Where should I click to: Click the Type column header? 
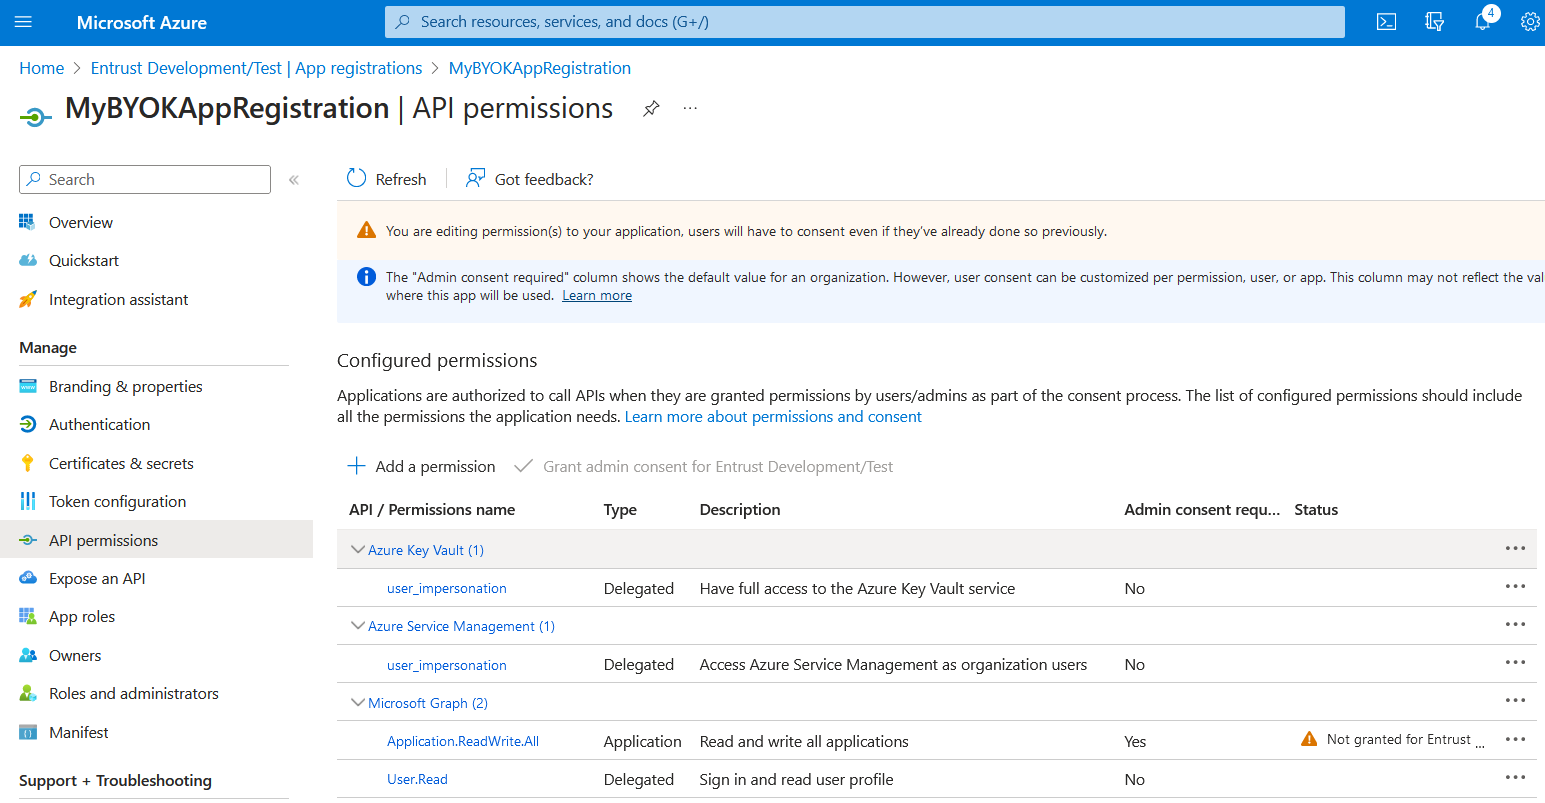[x=620, y=509]
